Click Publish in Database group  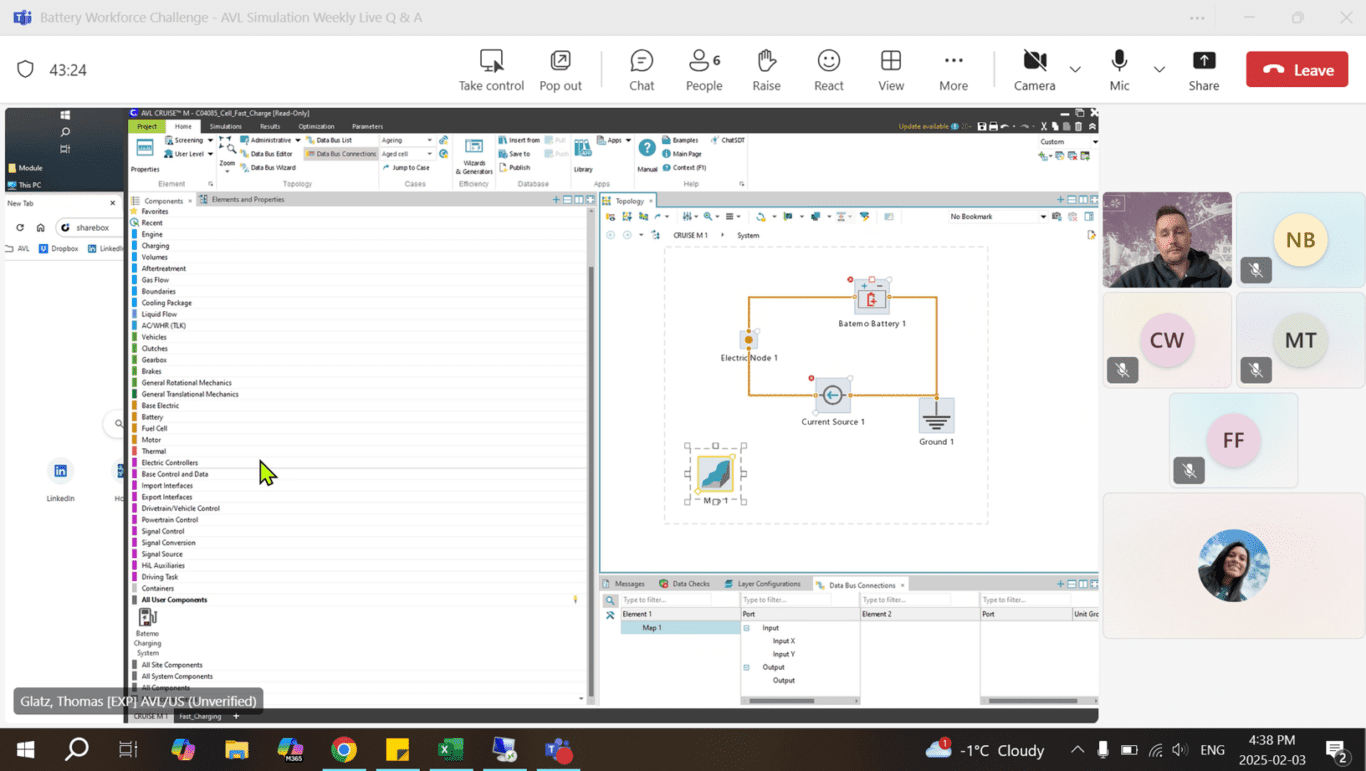point(515,168)
